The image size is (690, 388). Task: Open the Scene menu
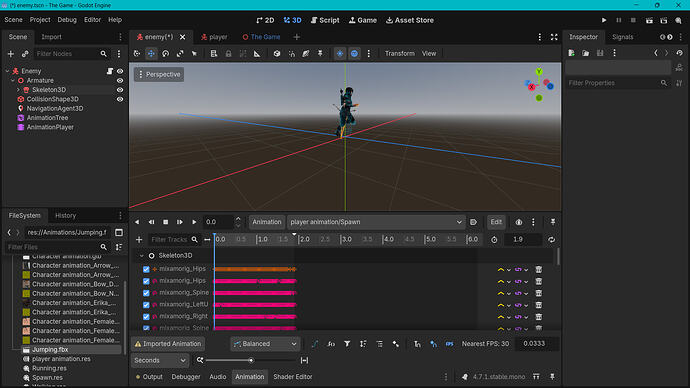[x=13, y=20]
